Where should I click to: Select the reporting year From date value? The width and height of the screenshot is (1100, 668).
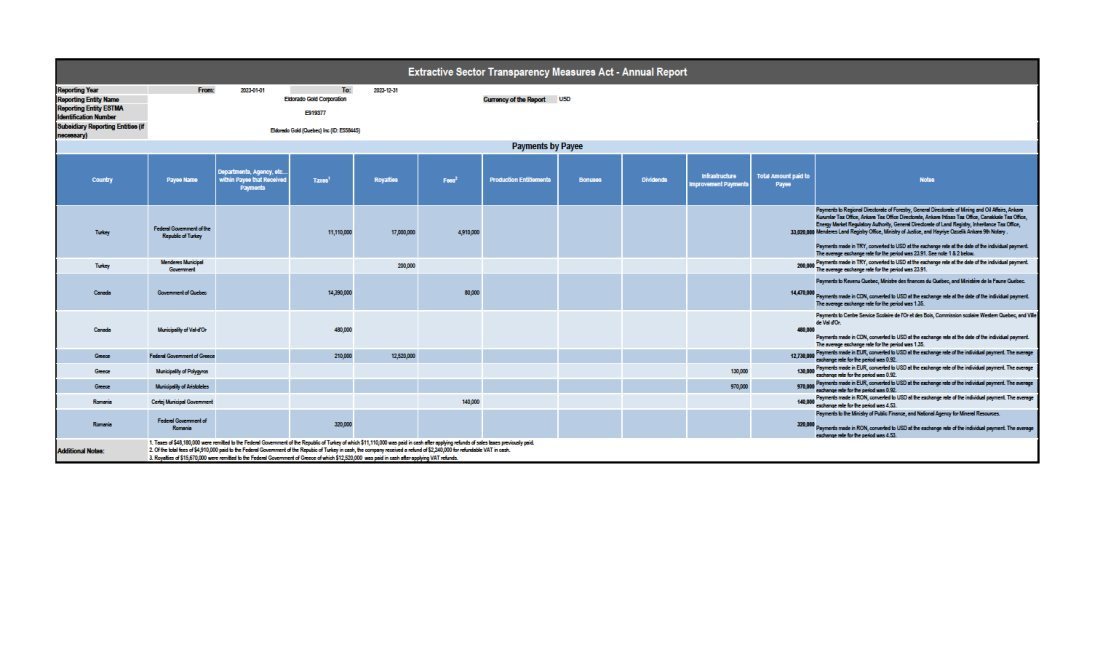252,90
